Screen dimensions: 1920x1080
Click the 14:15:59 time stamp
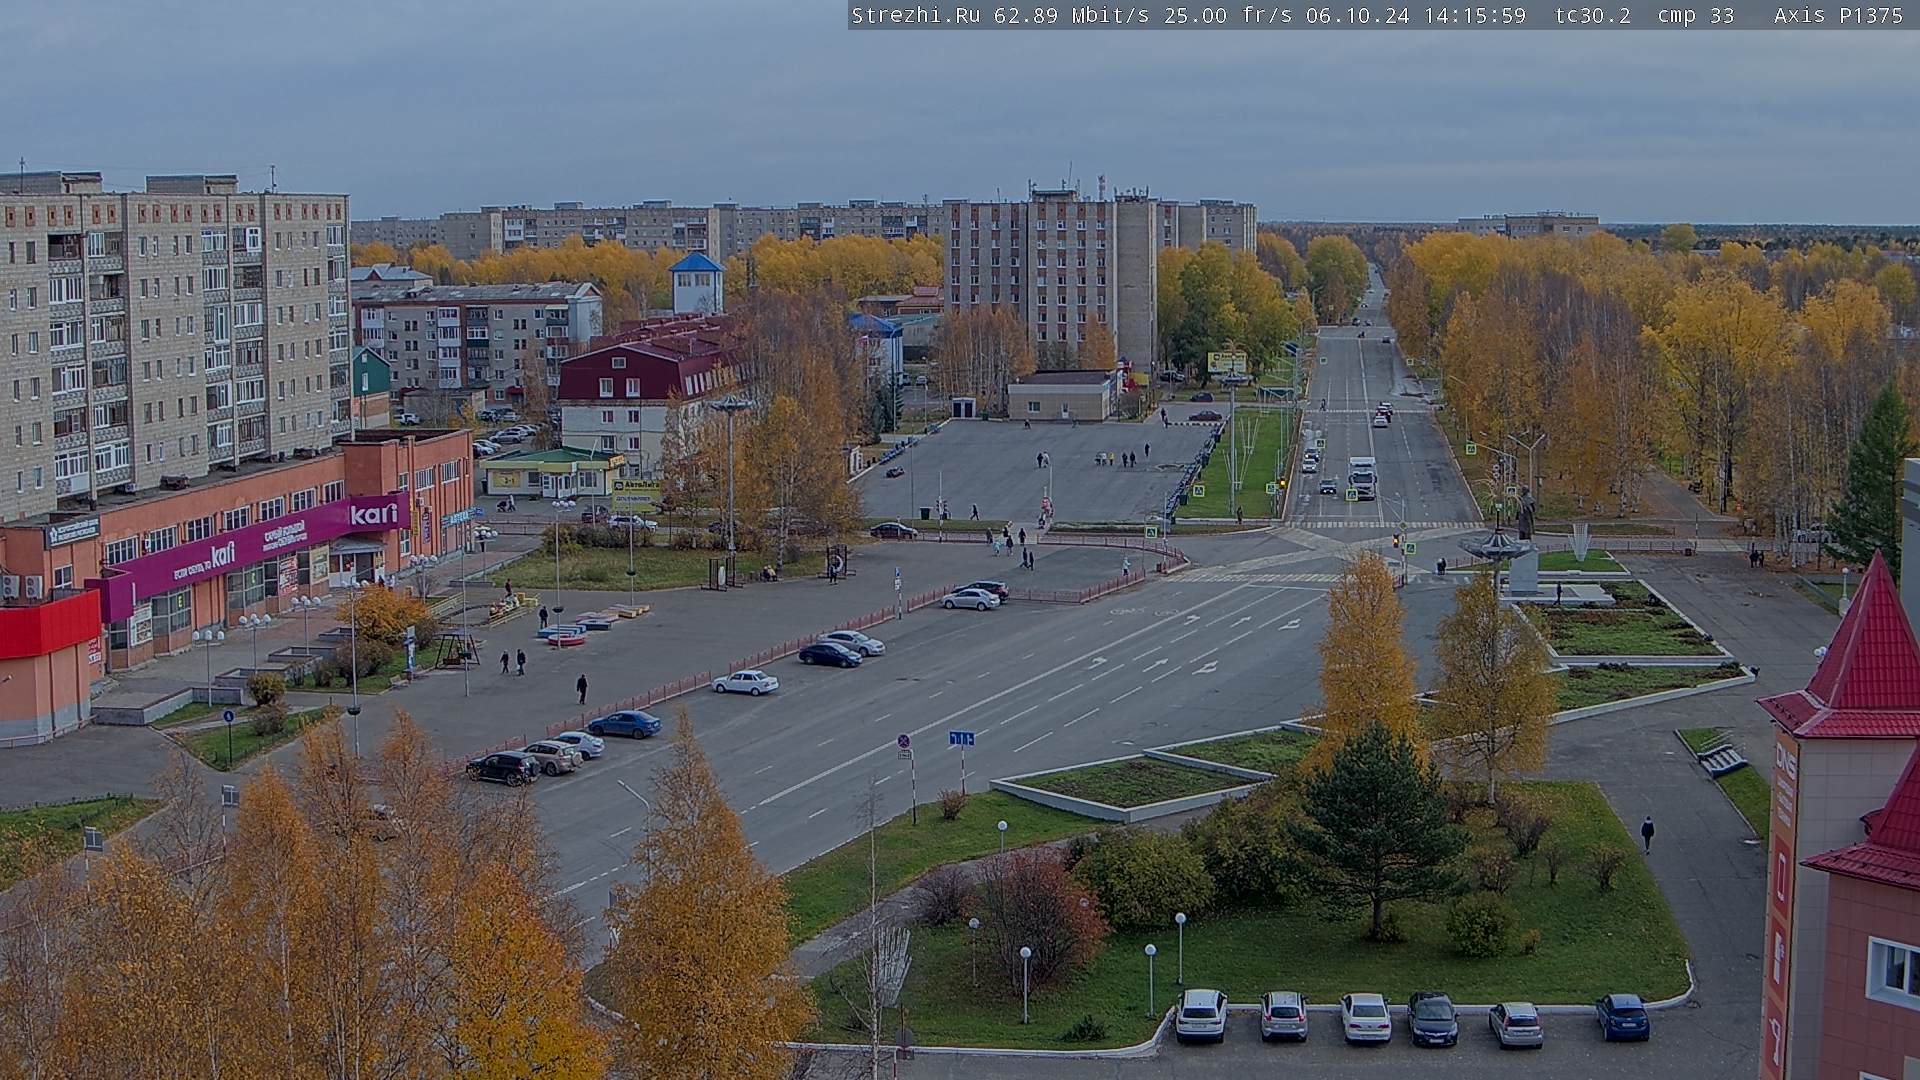[x=1474, y=15]
